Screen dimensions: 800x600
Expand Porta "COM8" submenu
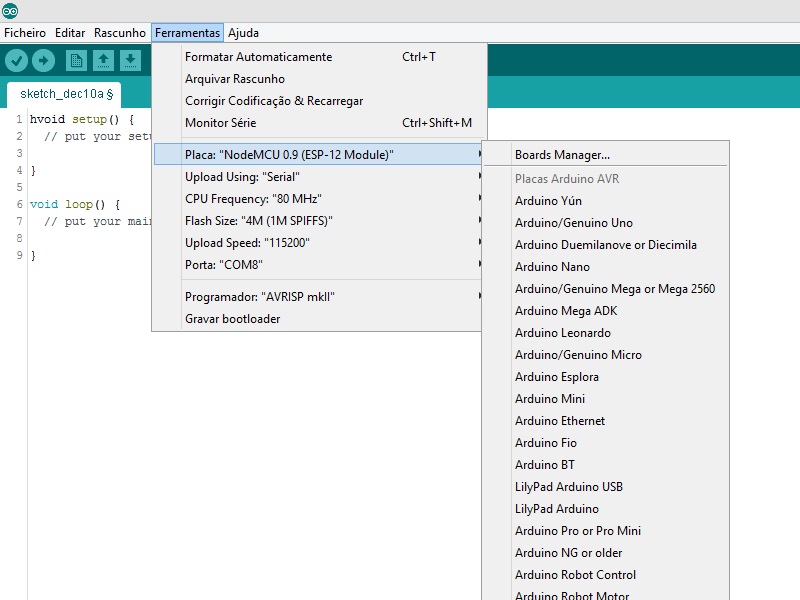point(318,264)
